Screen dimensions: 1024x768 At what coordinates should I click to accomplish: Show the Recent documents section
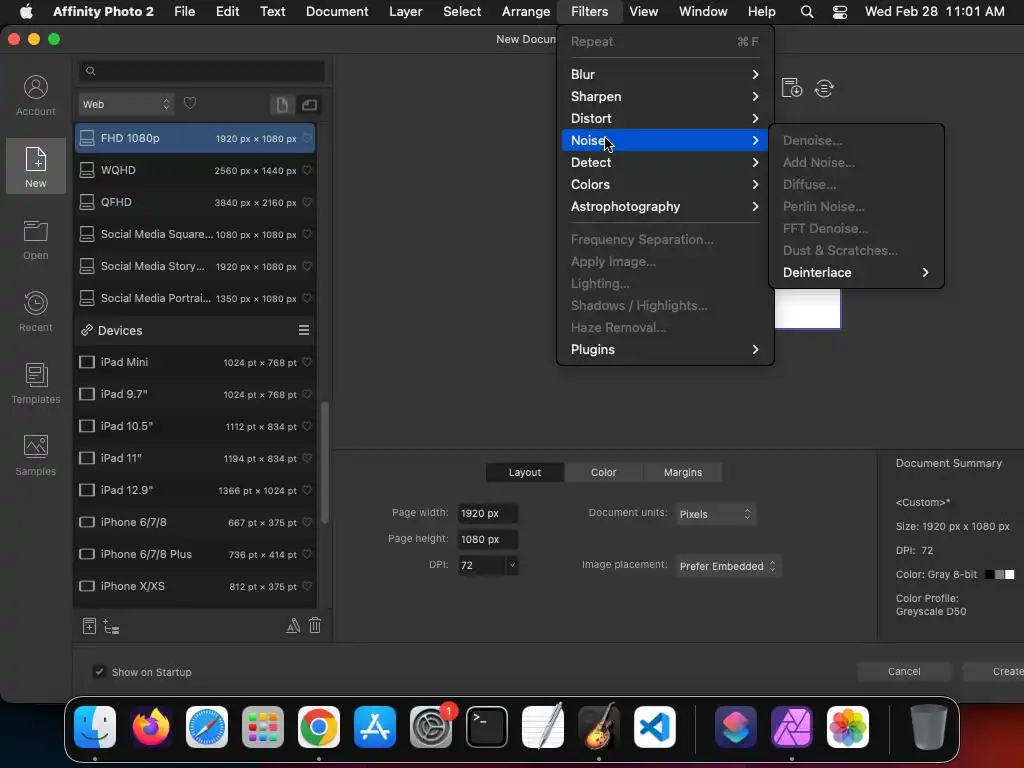pos(35,312)
